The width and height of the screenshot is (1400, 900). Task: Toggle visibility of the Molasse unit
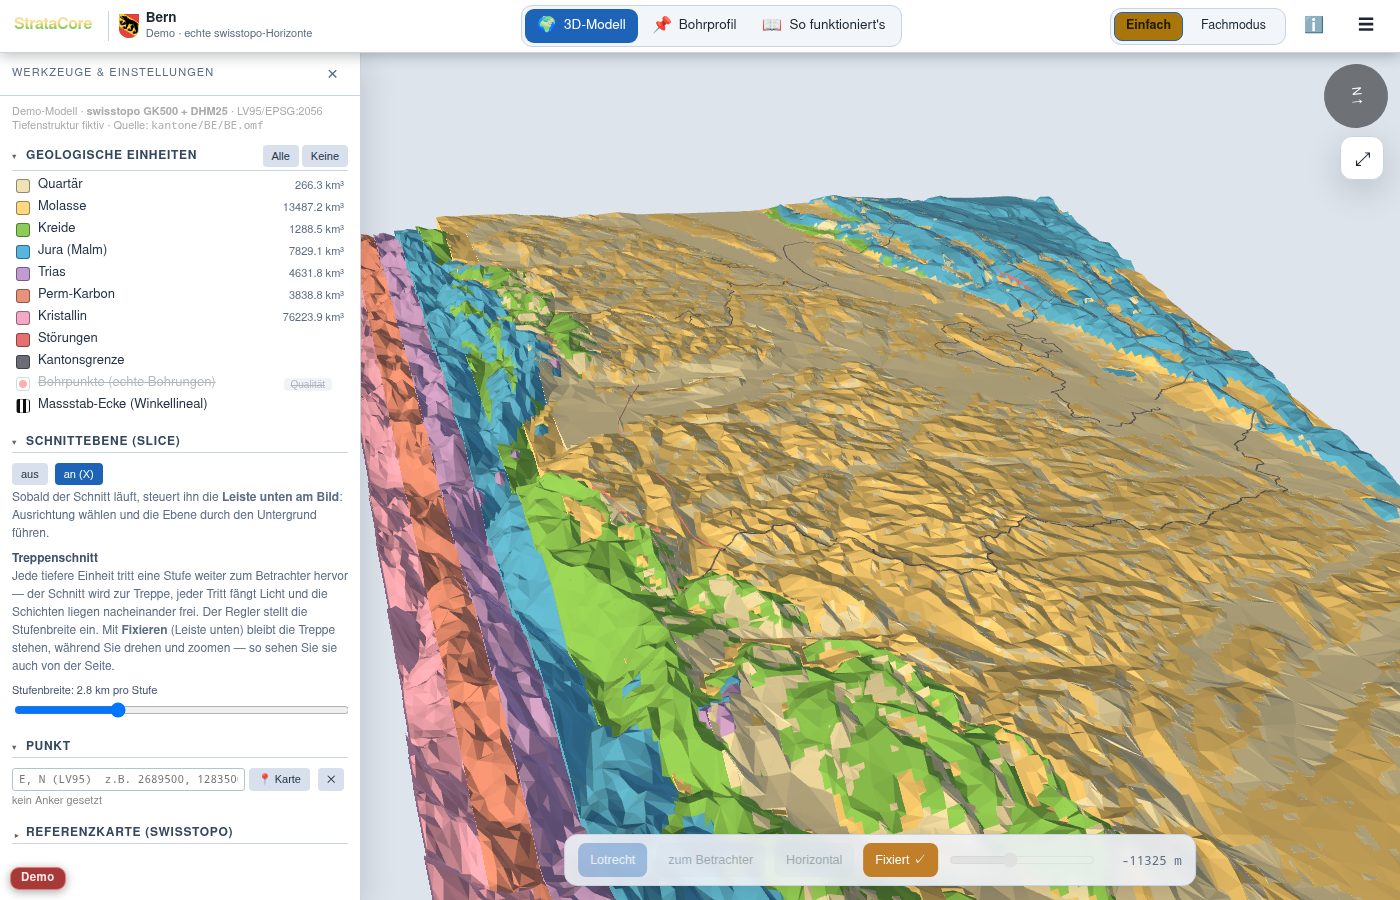tap(23, 207)
